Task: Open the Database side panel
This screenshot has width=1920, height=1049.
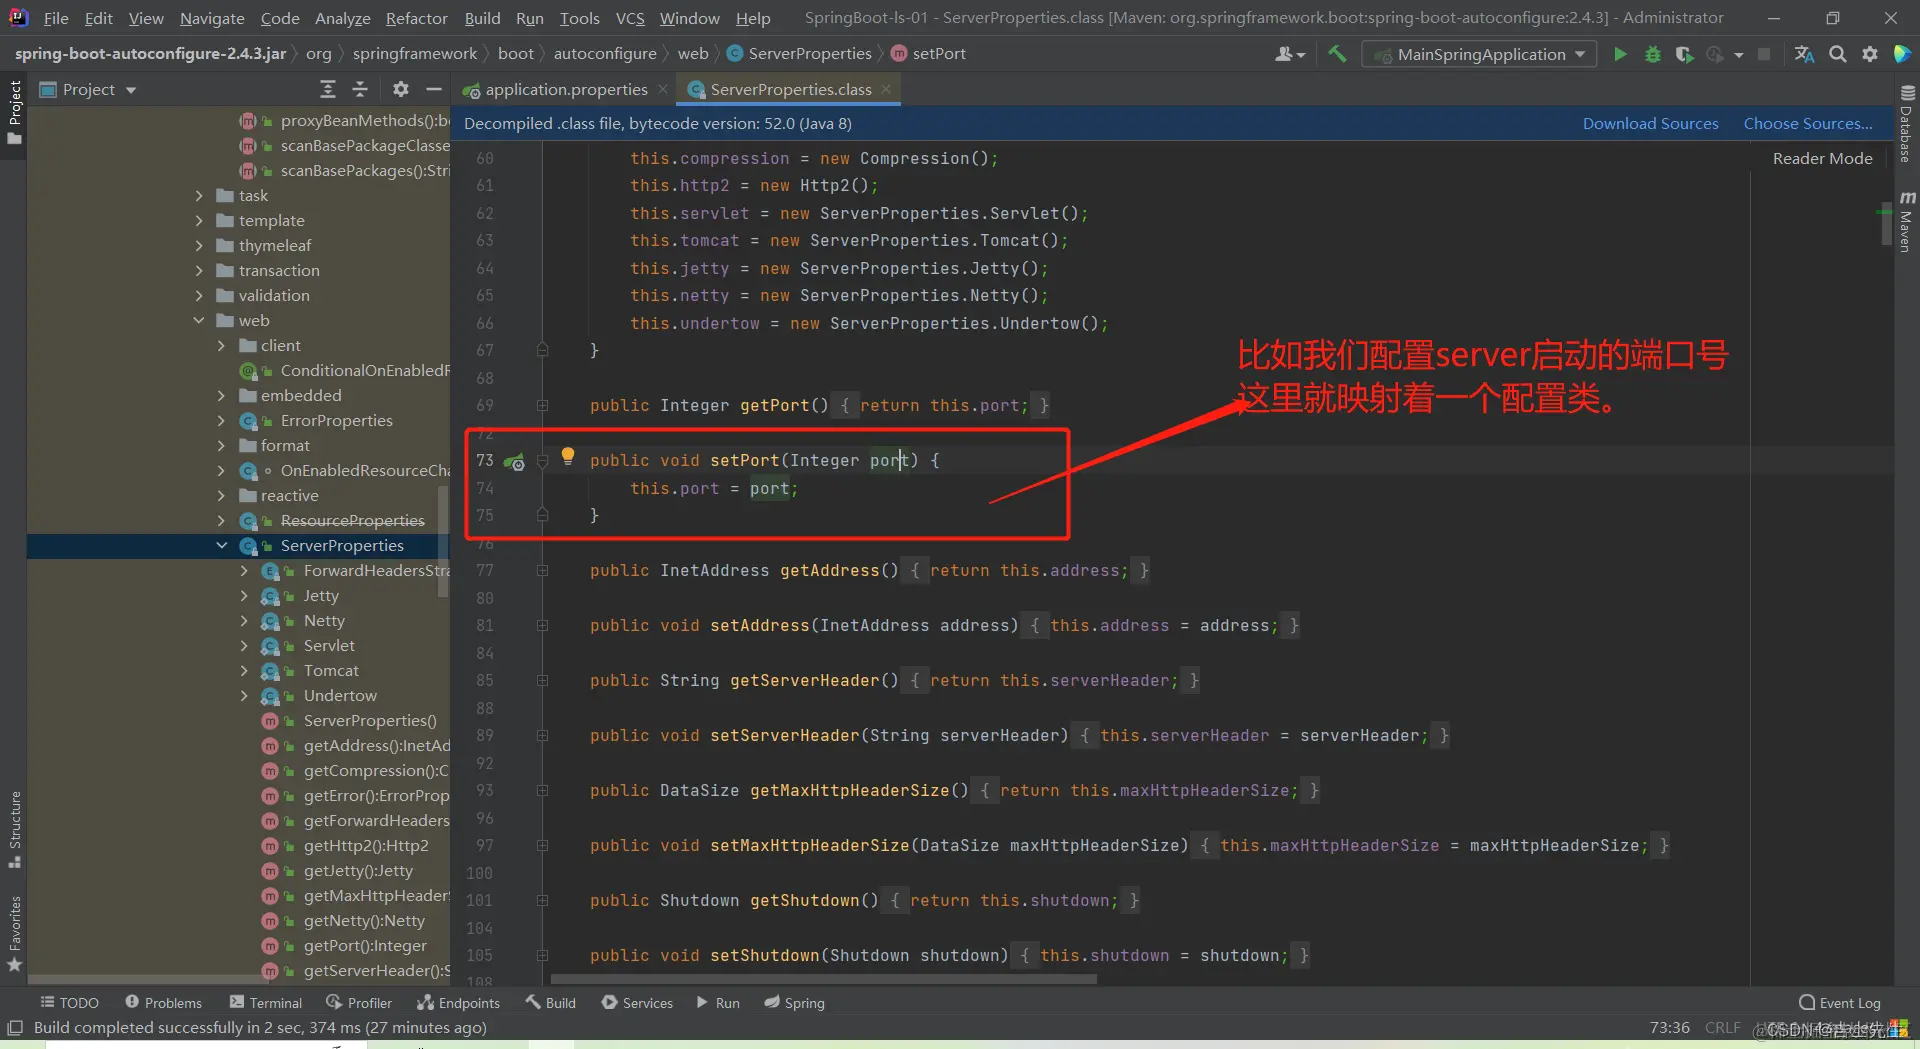Action: tap(1906, 123)
